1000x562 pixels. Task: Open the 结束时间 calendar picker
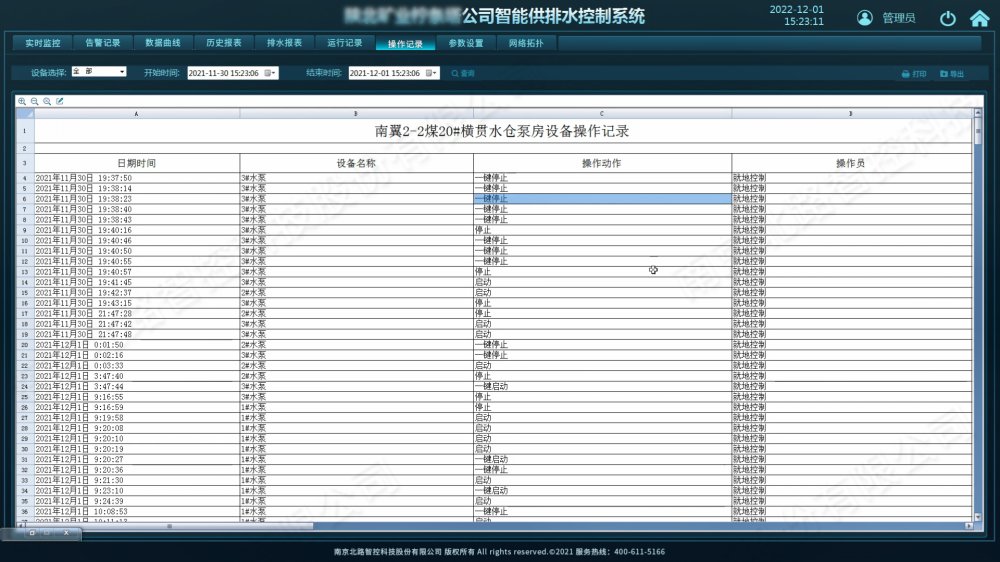pyautogui.click(x=432, y=73)
